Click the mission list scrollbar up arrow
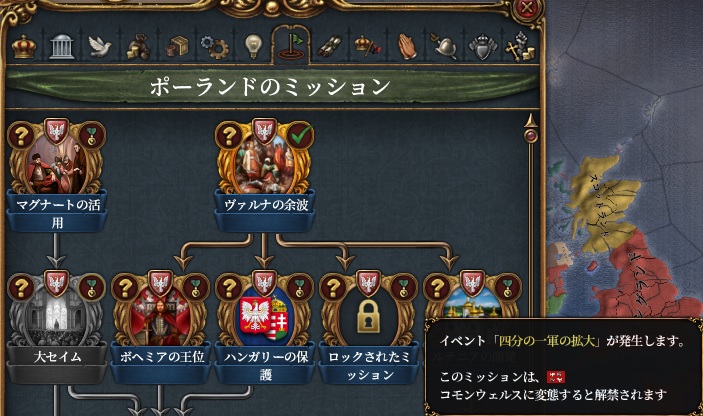The width and height of the screenshot is (703, 416). click(x=531, y=121)
